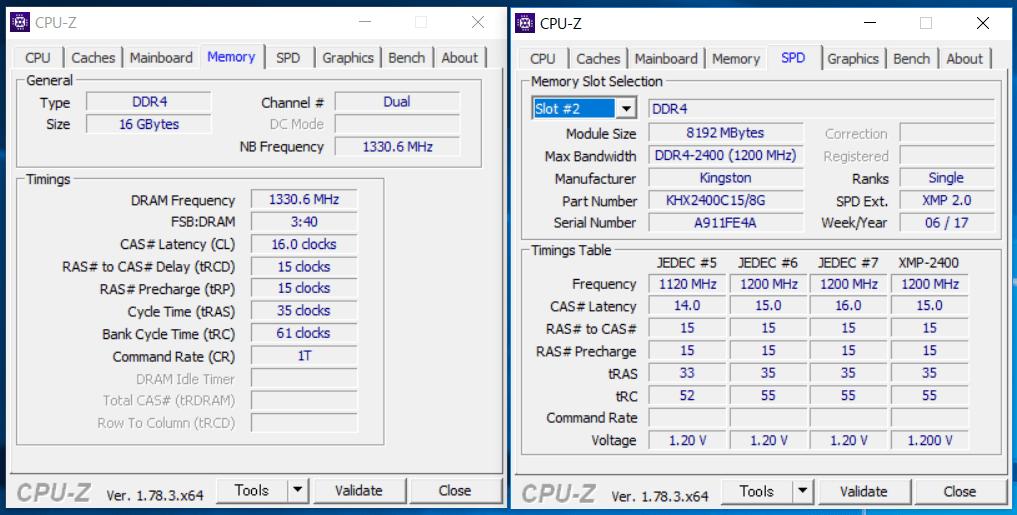This screenshot has height=515, width=1017.
Task: Click the Part Number field KHX2400C15/8G
Action: (x=725, y=200)
